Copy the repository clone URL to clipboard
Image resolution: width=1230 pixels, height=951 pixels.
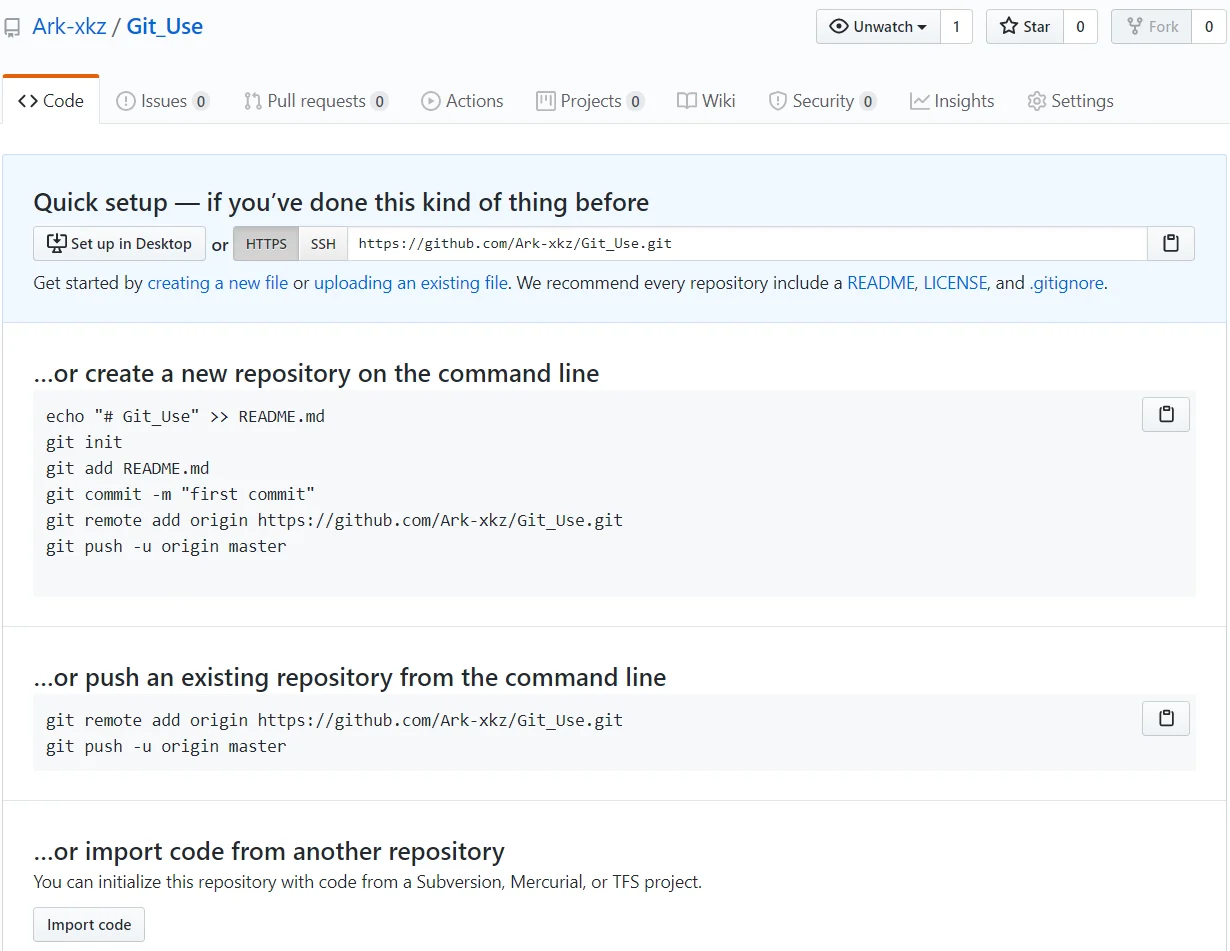pyautogui.click(x=1170, y=243)
